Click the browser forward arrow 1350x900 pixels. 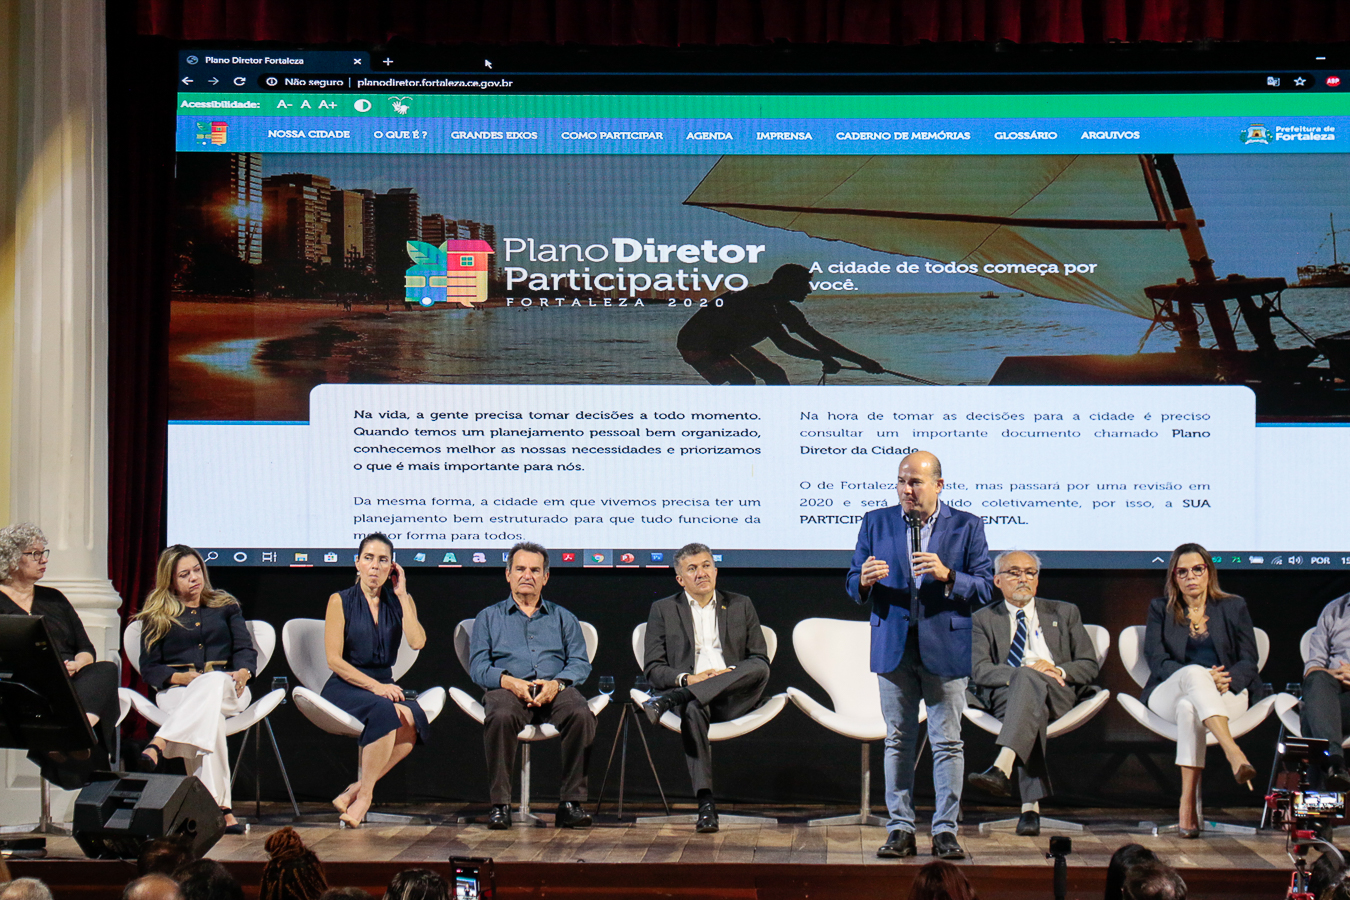coord(213,81)
